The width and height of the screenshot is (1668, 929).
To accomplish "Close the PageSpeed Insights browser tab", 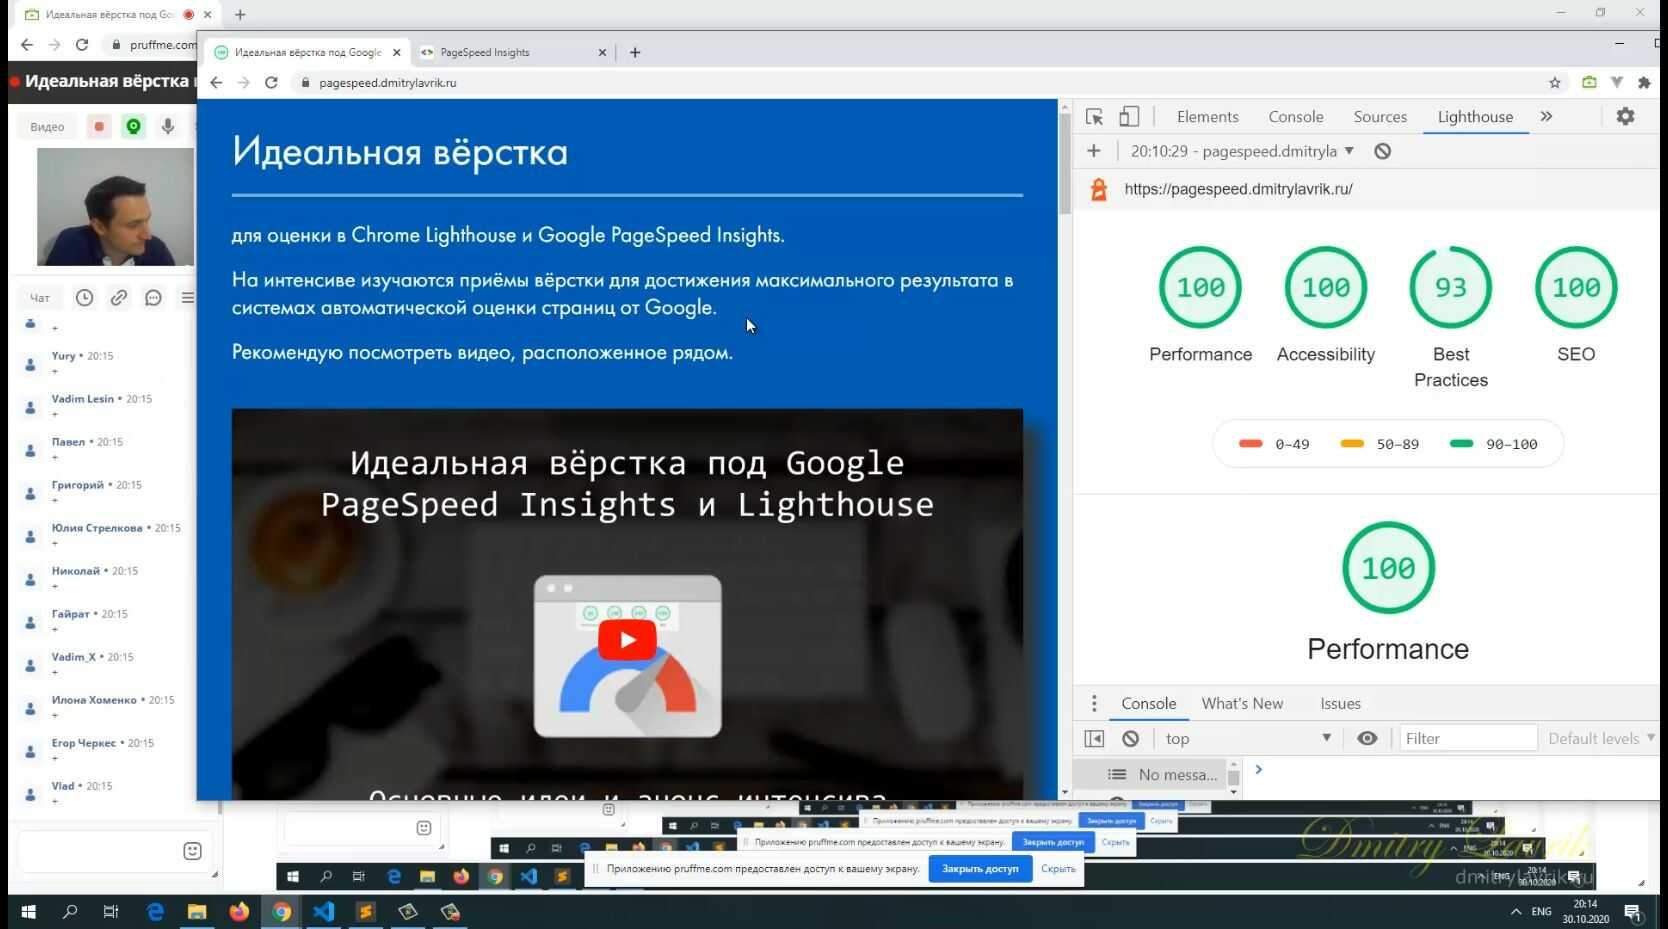I will coord(602,53).
